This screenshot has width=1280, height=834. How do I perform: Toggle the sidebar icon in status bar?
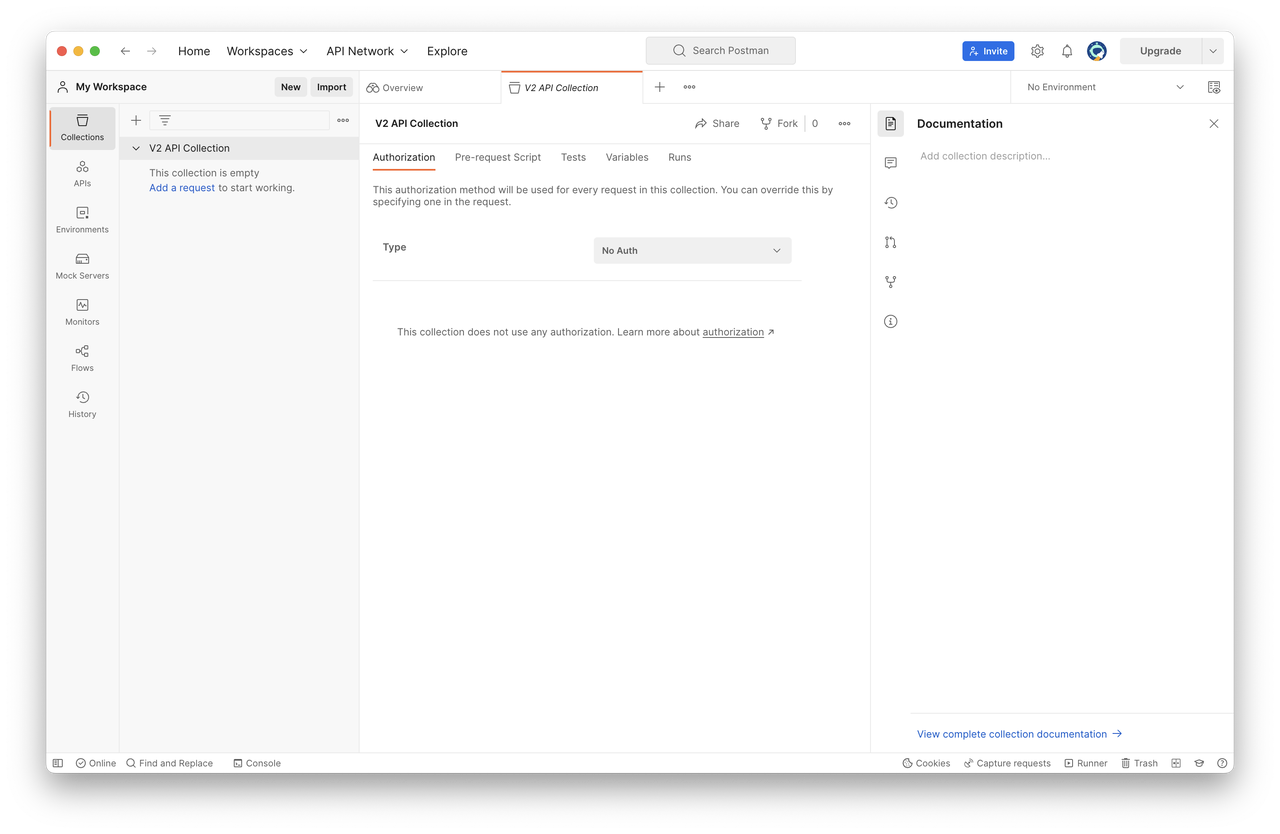(x=58, y=763)
